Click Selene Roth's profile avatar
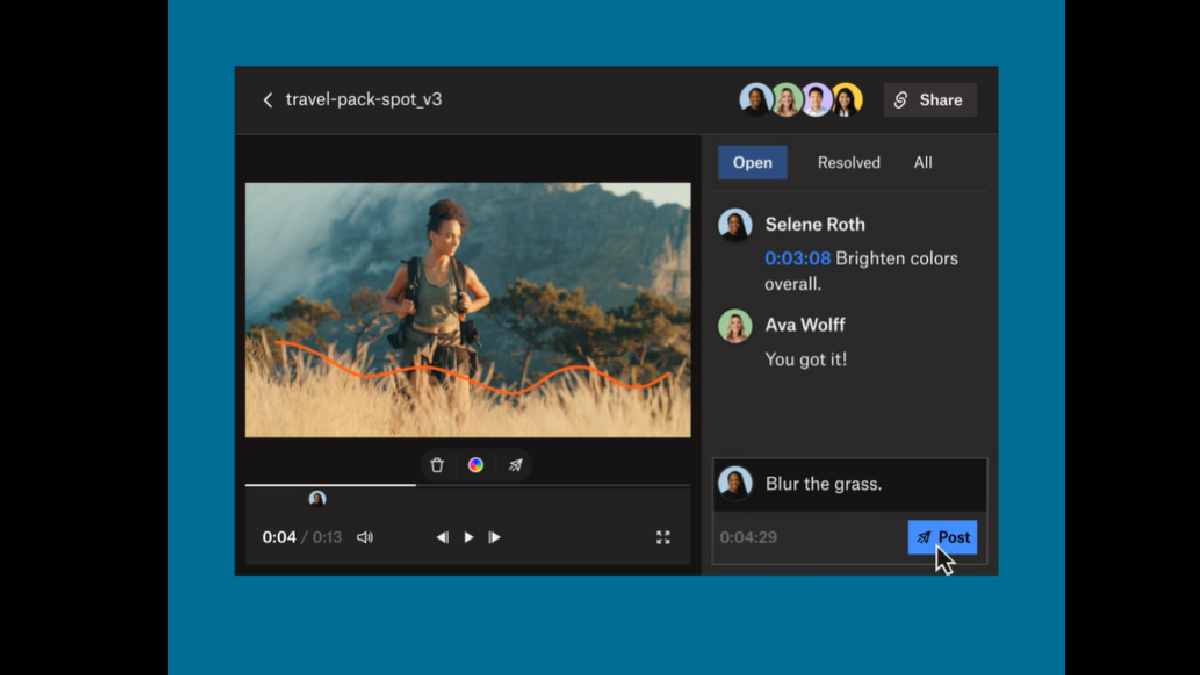1200x675 pixels. (x=735, y=224)
